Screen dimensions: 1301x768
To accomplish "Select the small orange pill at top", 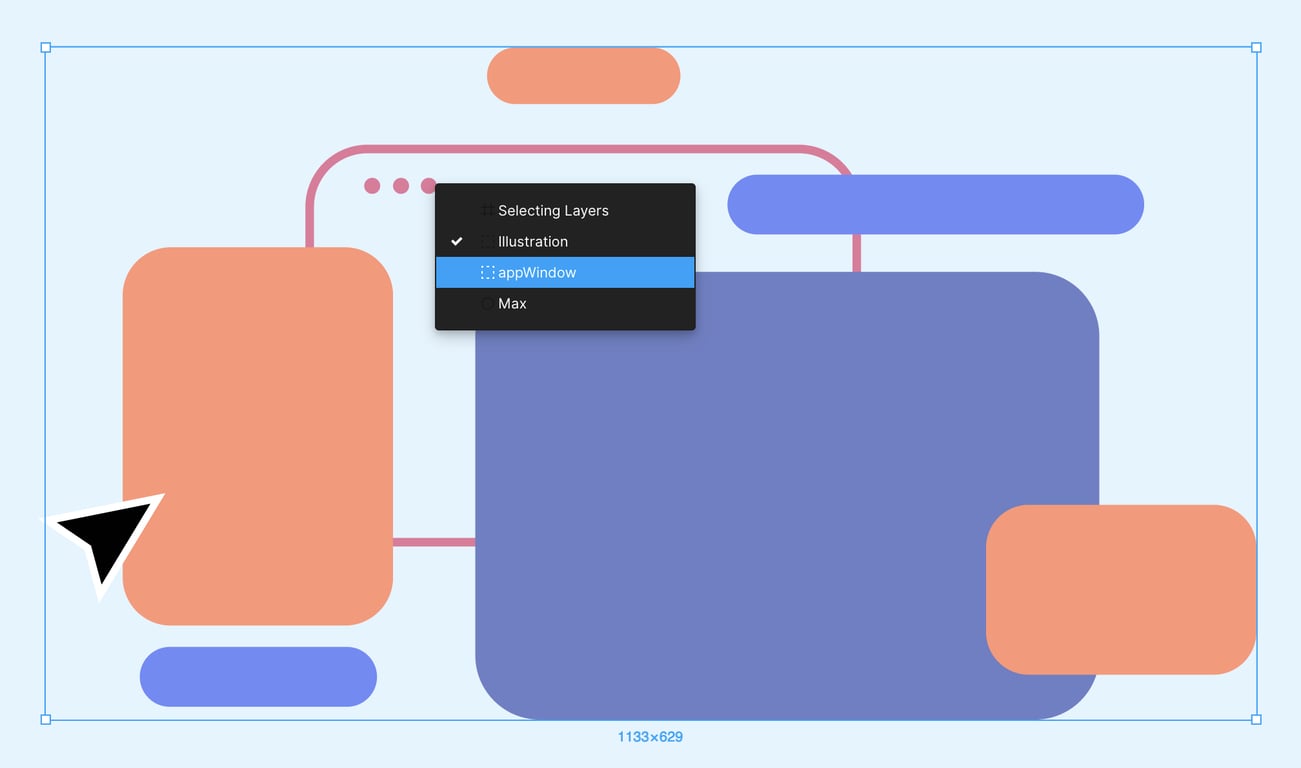I will click(583, 75).
